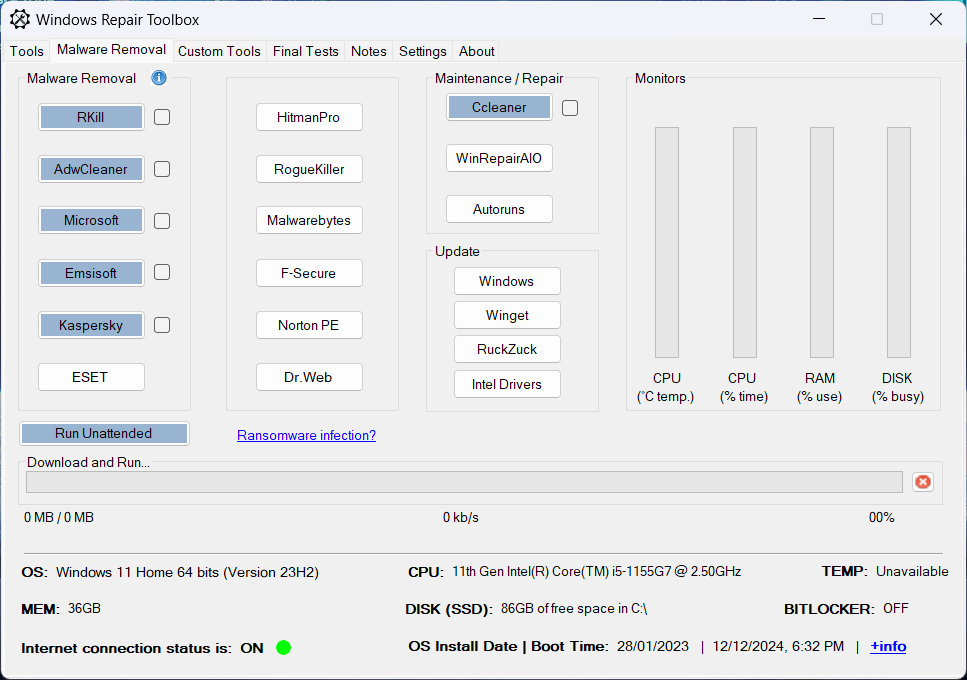Tick the AdwCleaner checkbox
967x680 pixels.
[162, 169]
